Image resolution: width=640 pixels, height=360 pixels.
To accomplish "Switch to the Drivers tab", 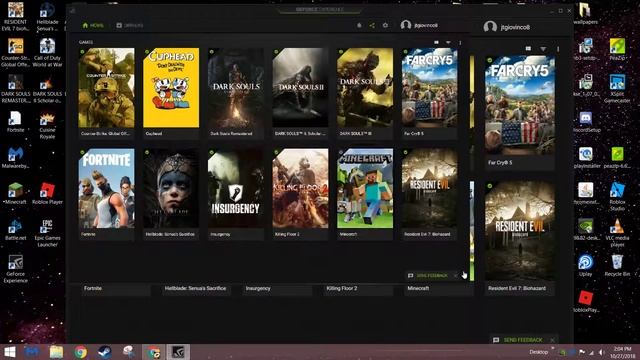I will click(130, 25).
